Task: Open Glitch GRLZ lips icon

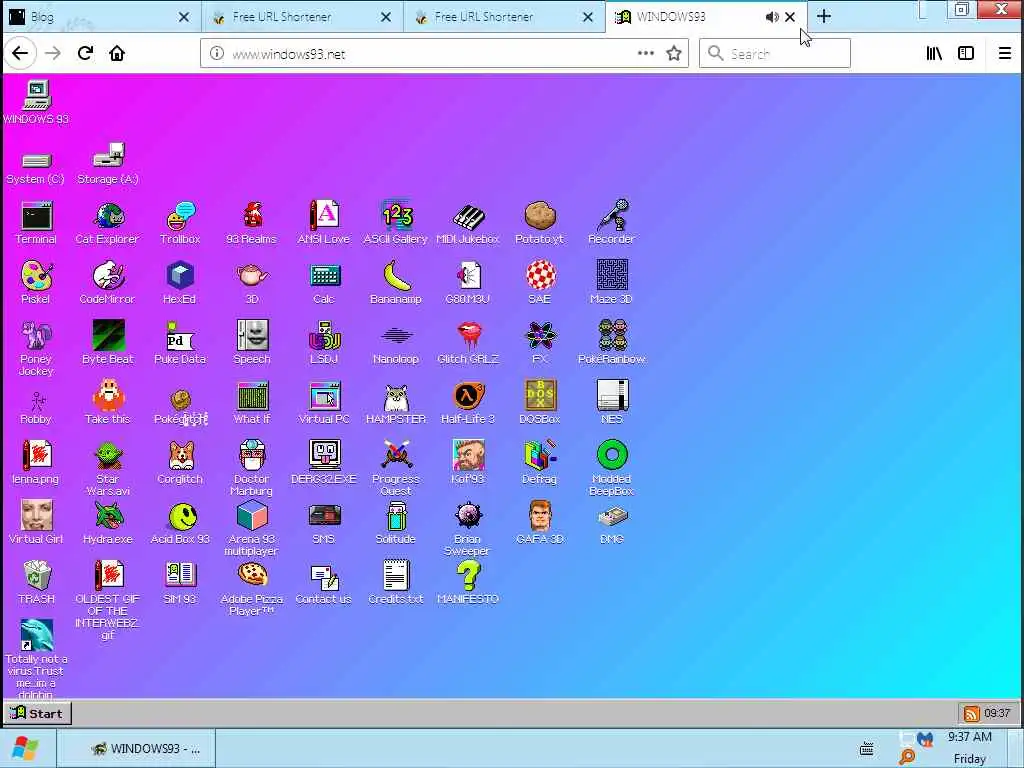Action: click(468, 343)
